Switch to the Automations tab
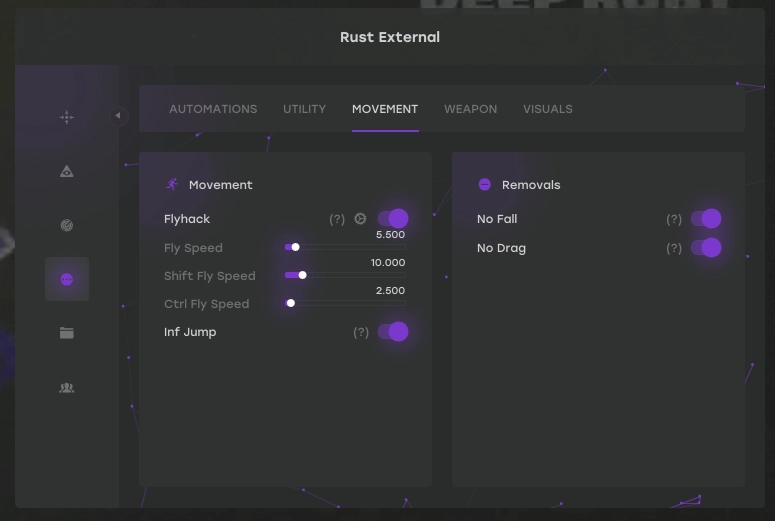This screenshot has height=521, width=775. pos(213,109)
